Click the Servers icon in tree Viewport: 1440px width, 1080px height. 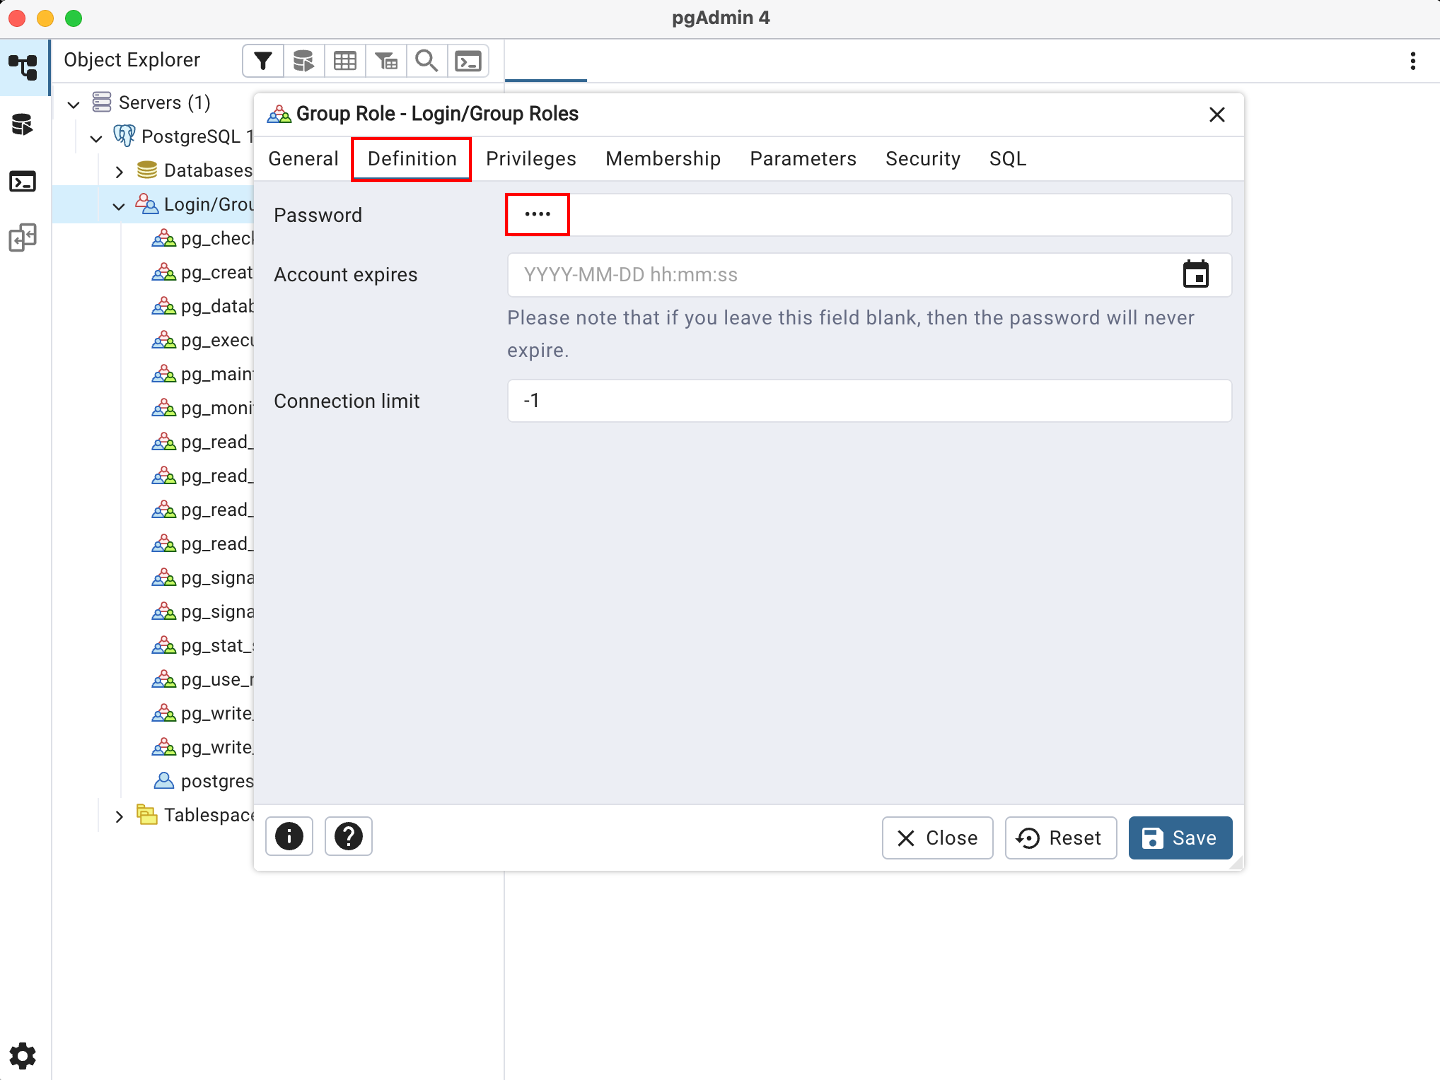pyautogui.click(x=102, y=102)
